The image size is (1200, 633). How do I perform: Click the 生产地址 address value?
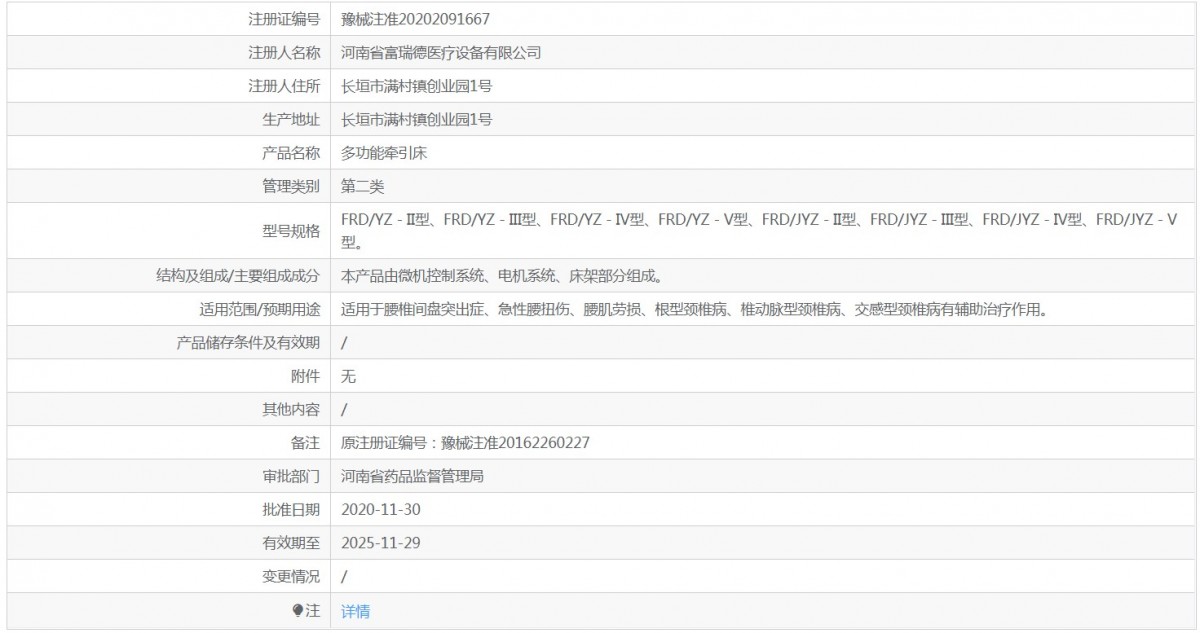tap(416, 119)
